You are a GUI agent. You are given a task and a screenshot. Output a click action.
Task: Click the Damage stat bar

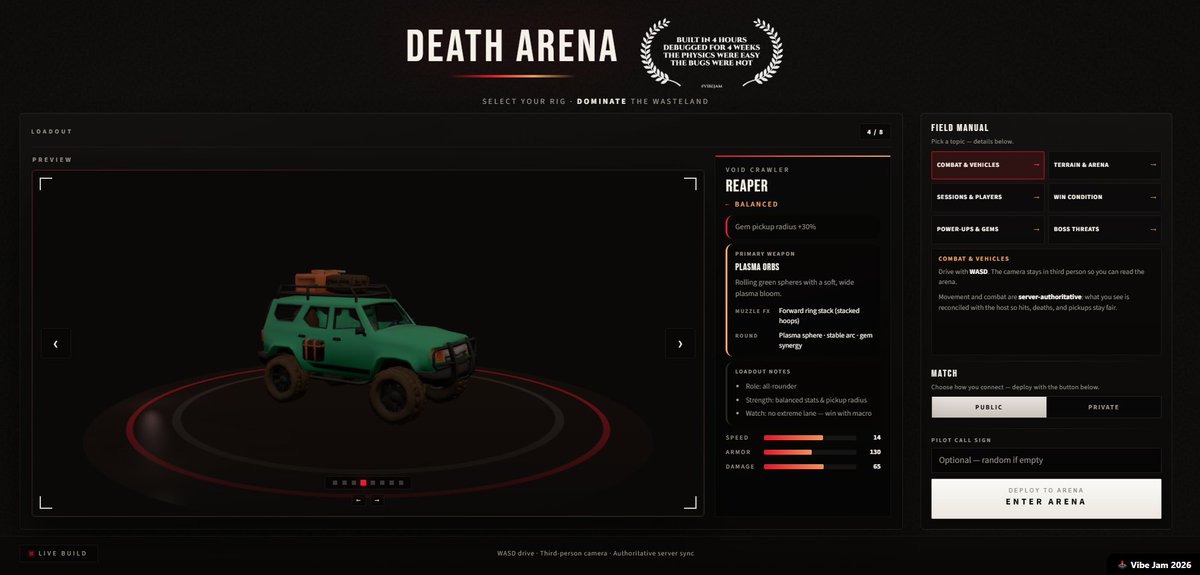click(810, 466)
